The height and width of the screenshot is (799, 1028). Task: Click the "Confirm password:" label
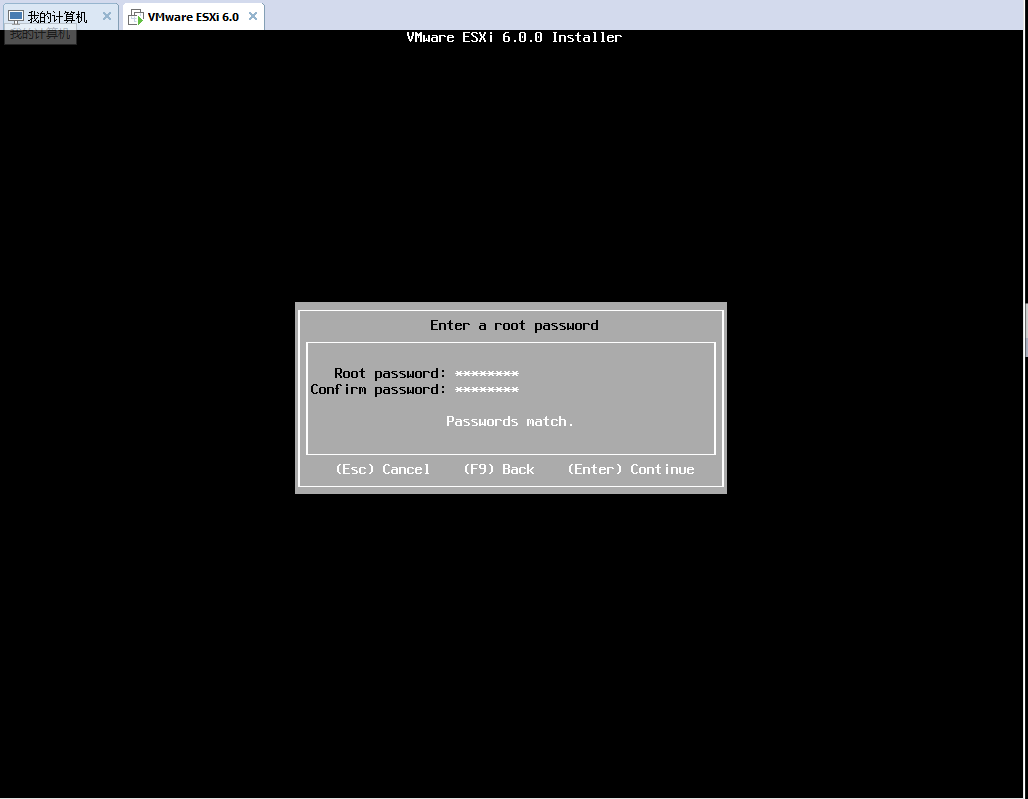tap(378, 389)
